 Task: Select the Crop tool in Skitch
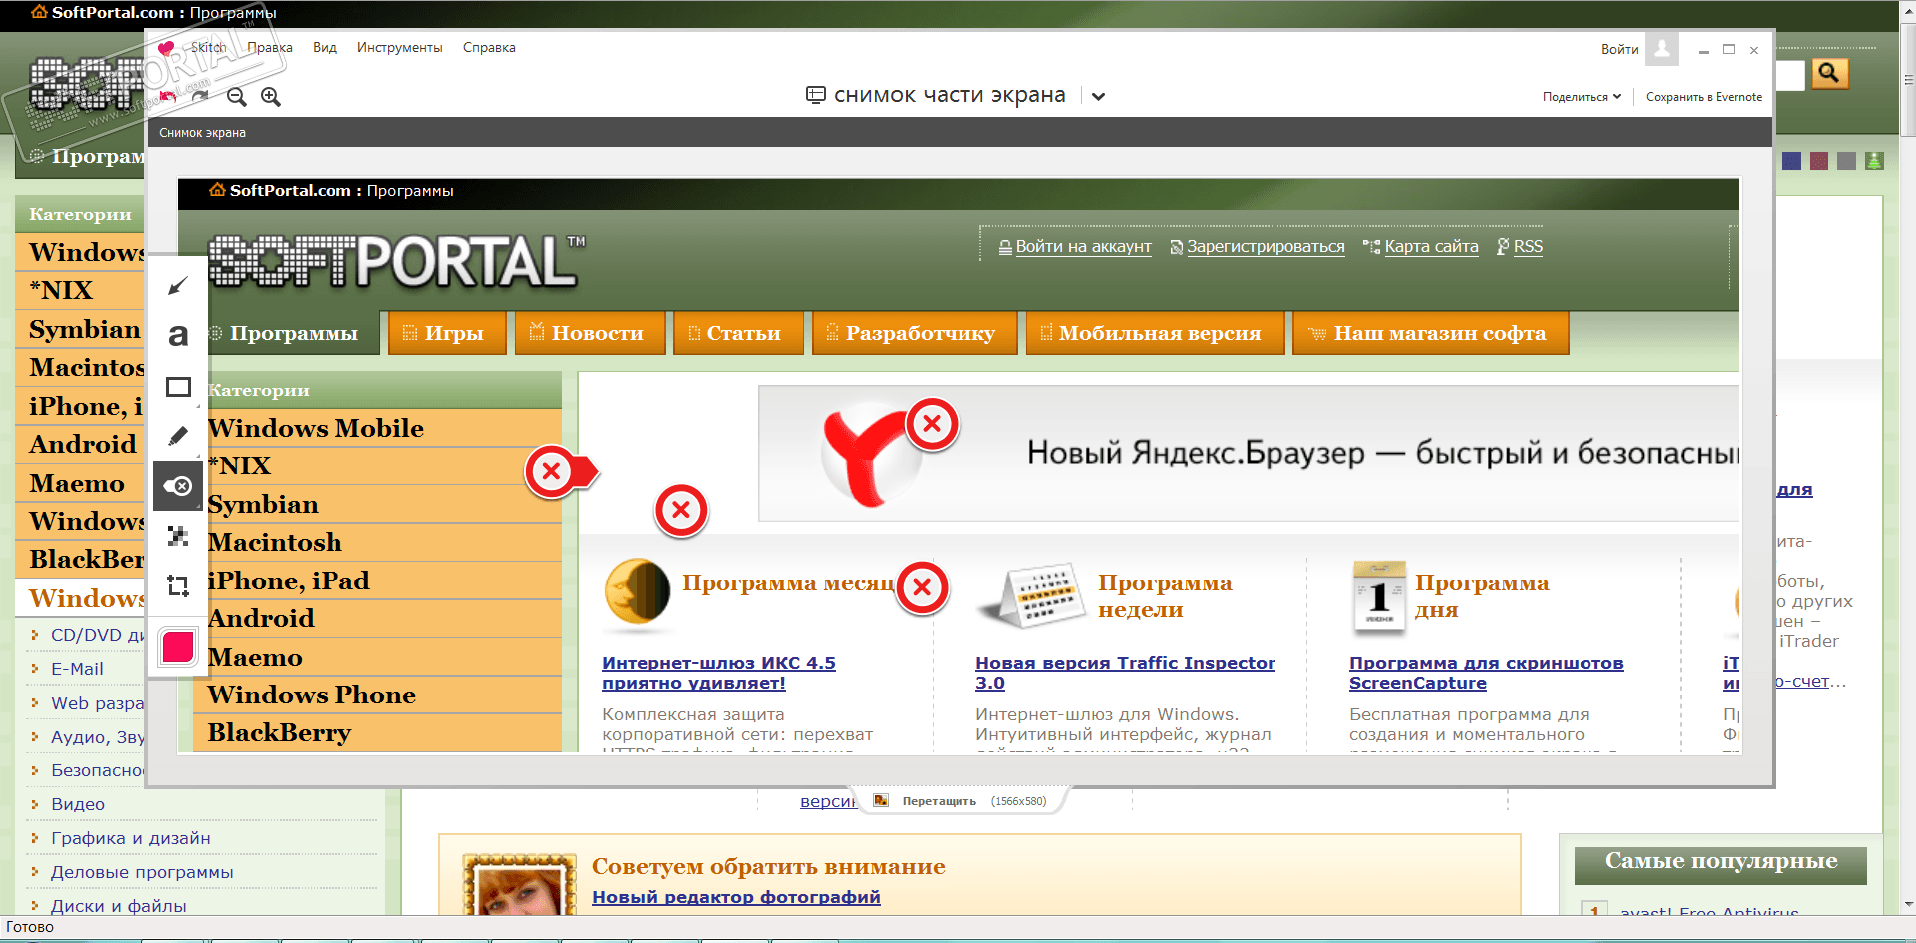tap(178, 586)
